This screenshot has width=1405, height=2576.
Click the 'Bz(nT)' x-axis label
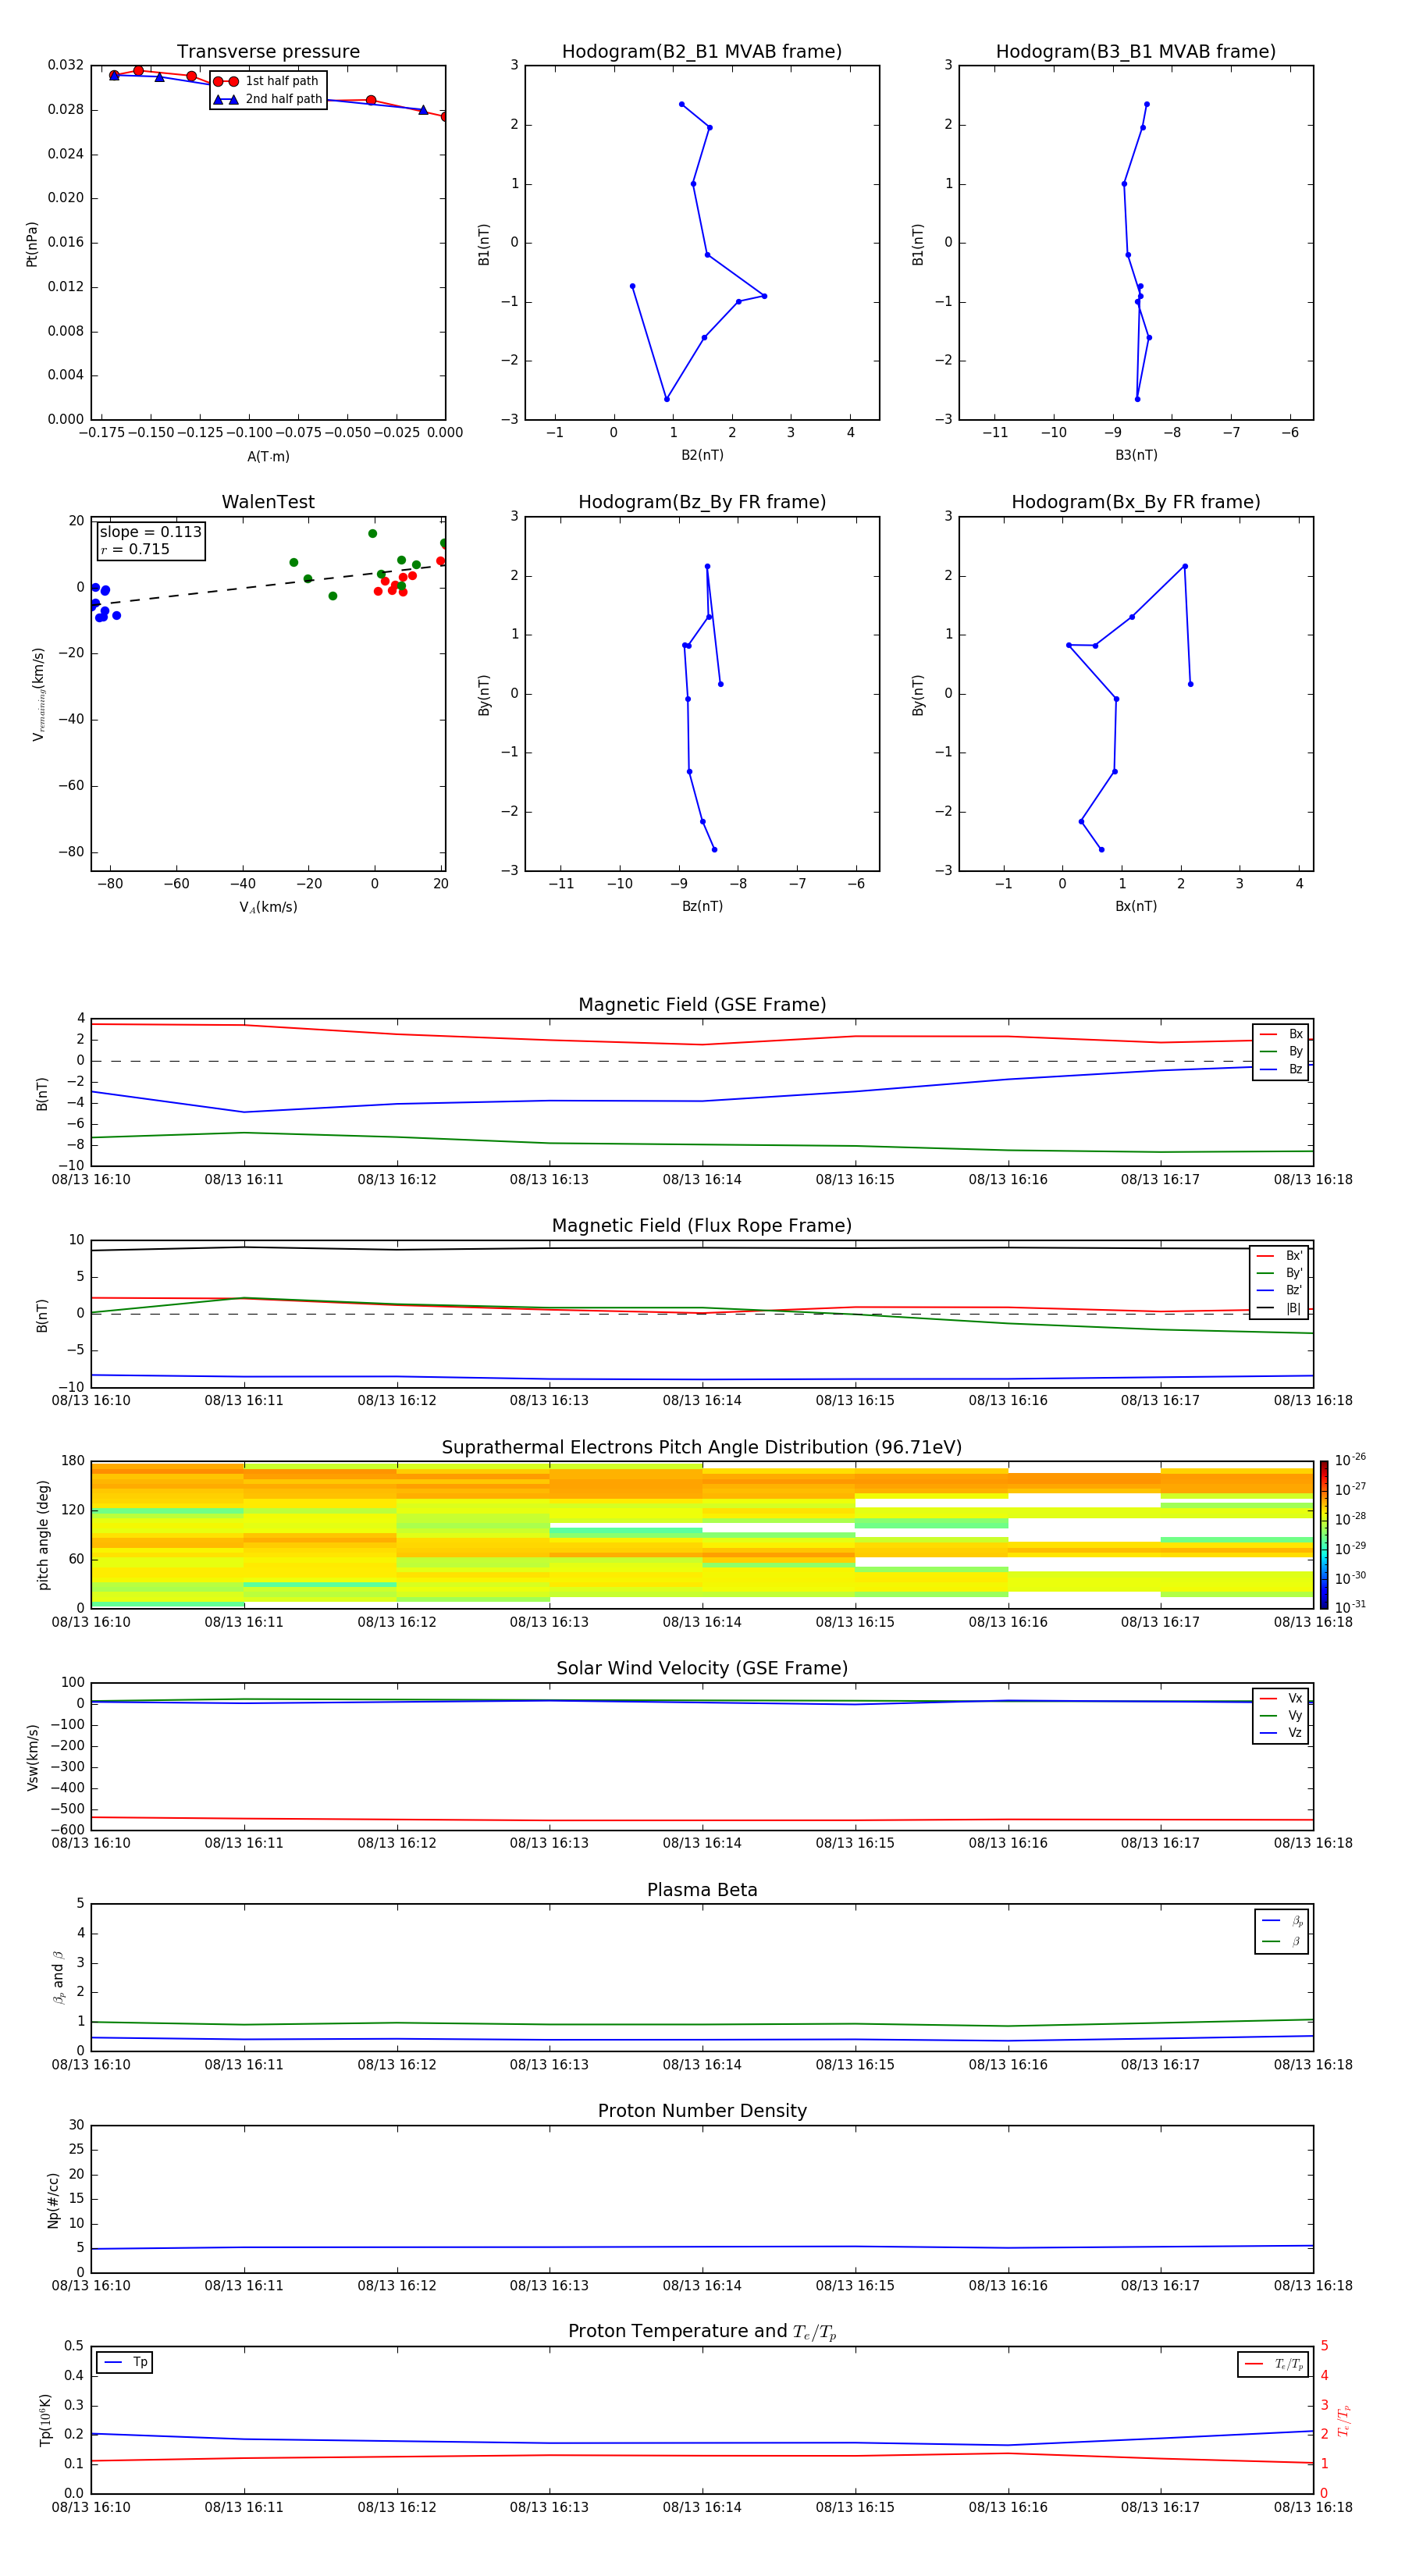[x=702, y=906]
